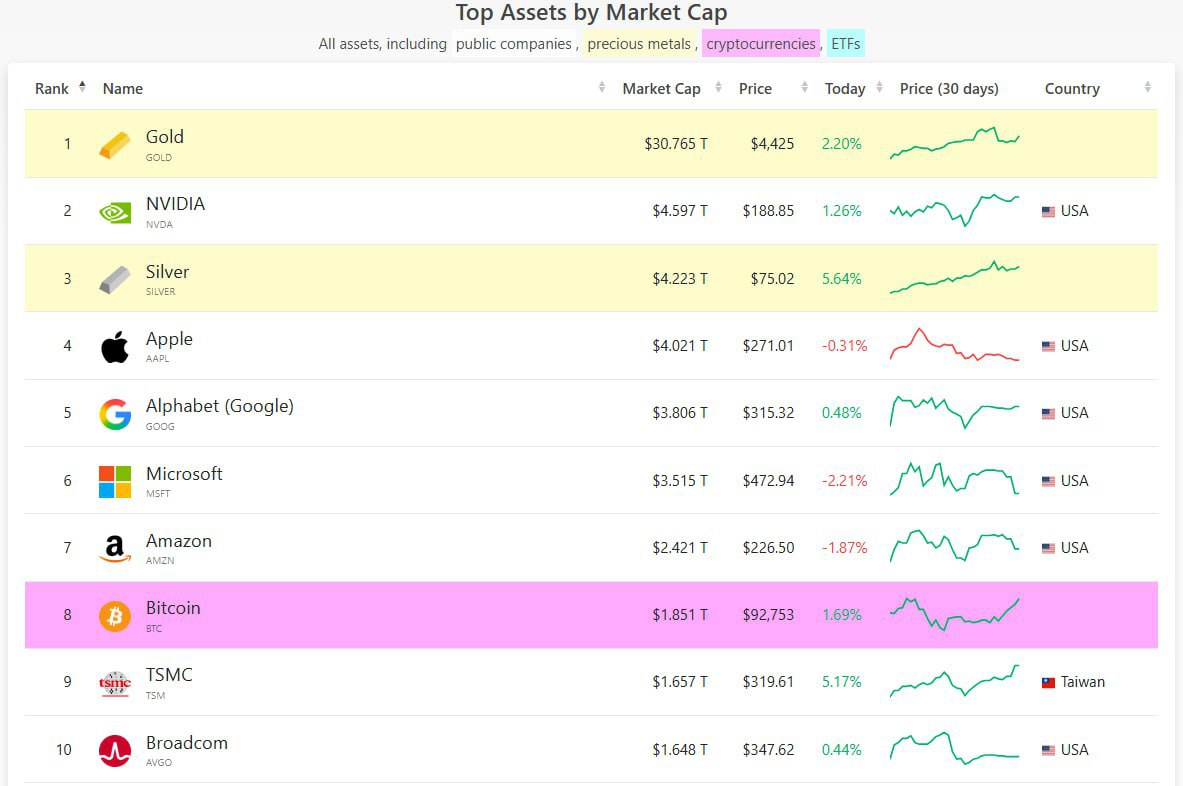
Task: Sort table by Market Cap column
Action: [x=661, y=89]
